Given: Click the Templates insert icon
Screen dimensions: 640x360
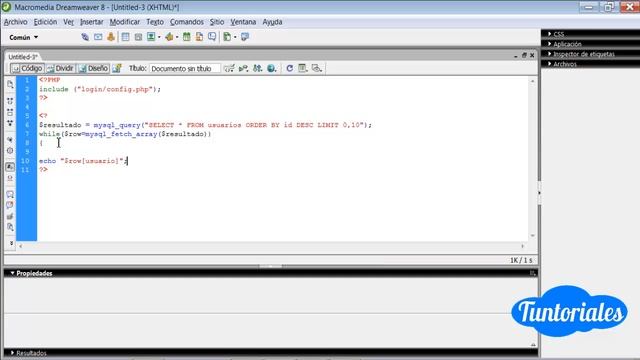Looking at the screenshot, I should pyautogui.click(x=227, y=37).
